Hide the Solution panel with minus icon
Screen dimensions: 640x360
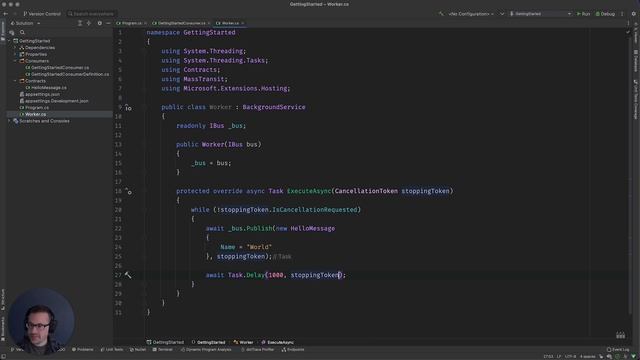pyautogui.click(x=108, y=23)
